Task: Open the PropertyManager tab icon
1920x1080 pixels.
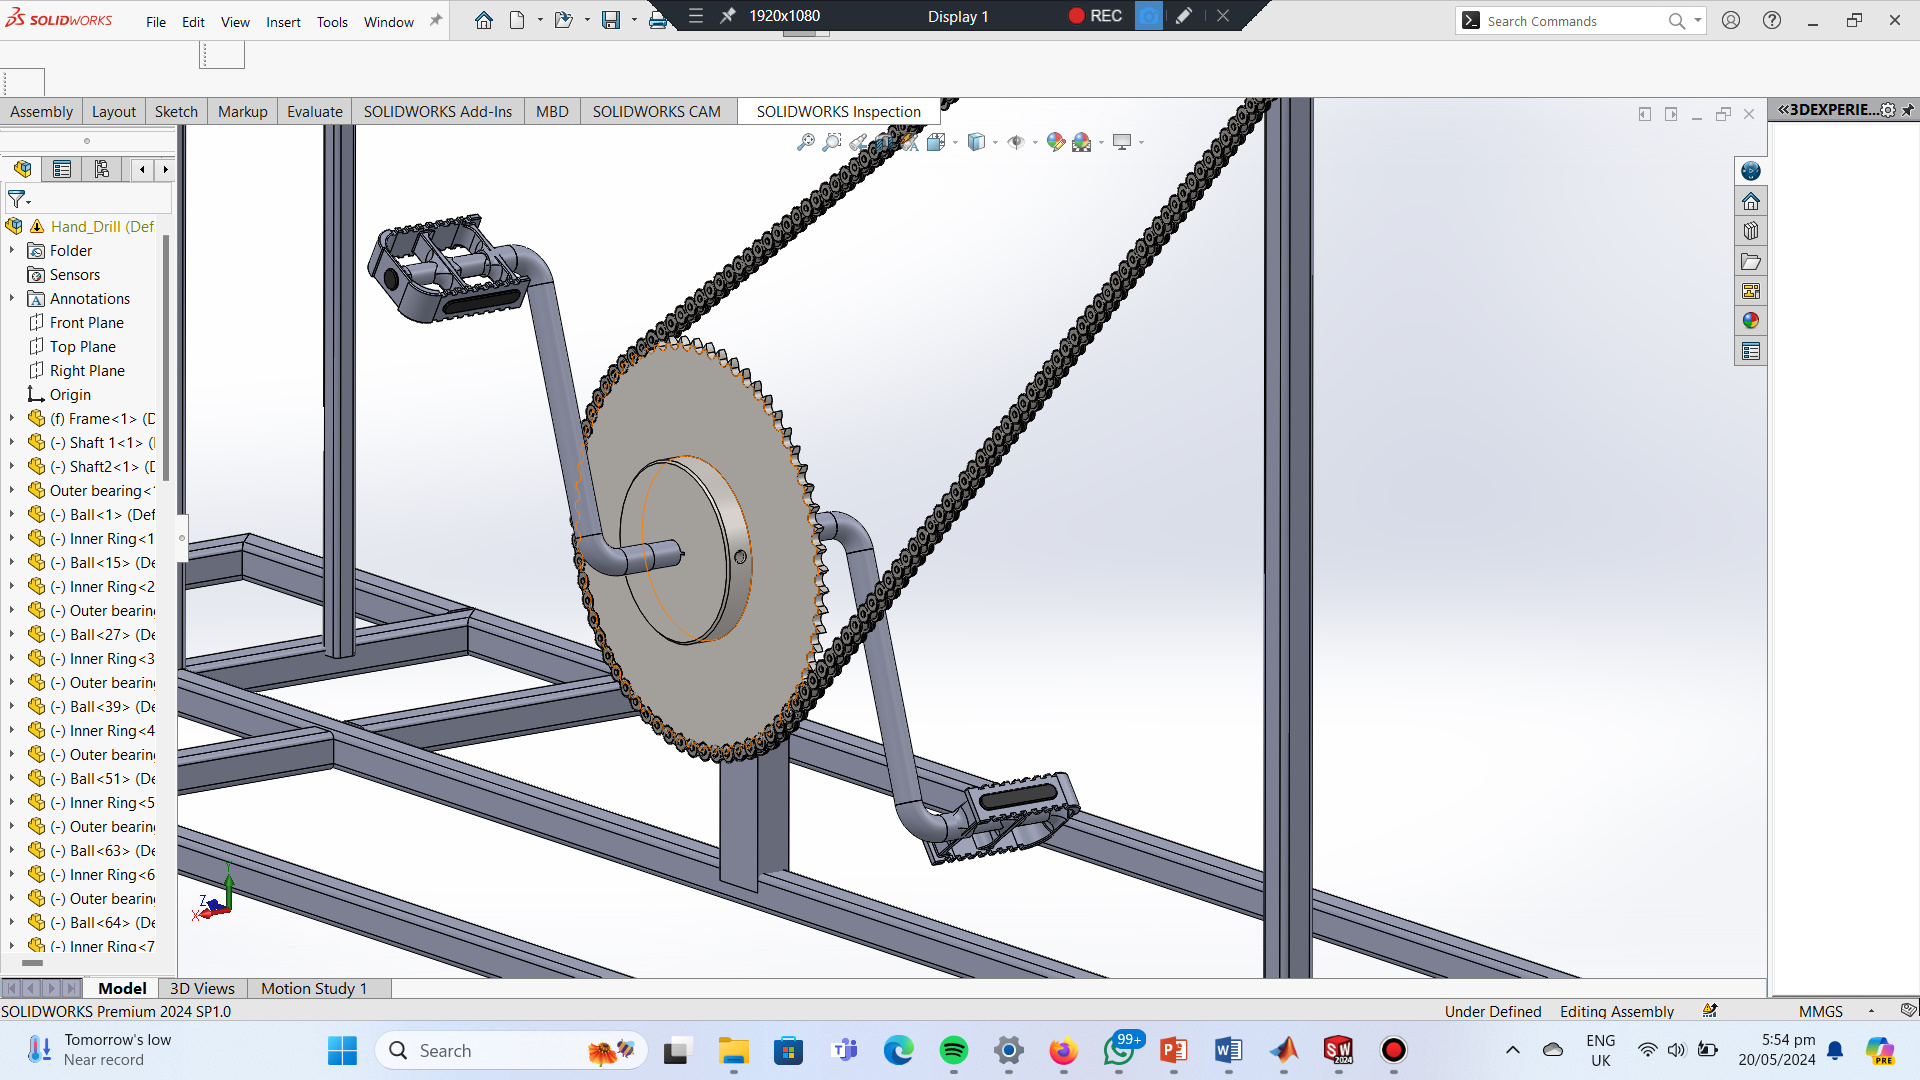Action: click(x=62, y=169)
